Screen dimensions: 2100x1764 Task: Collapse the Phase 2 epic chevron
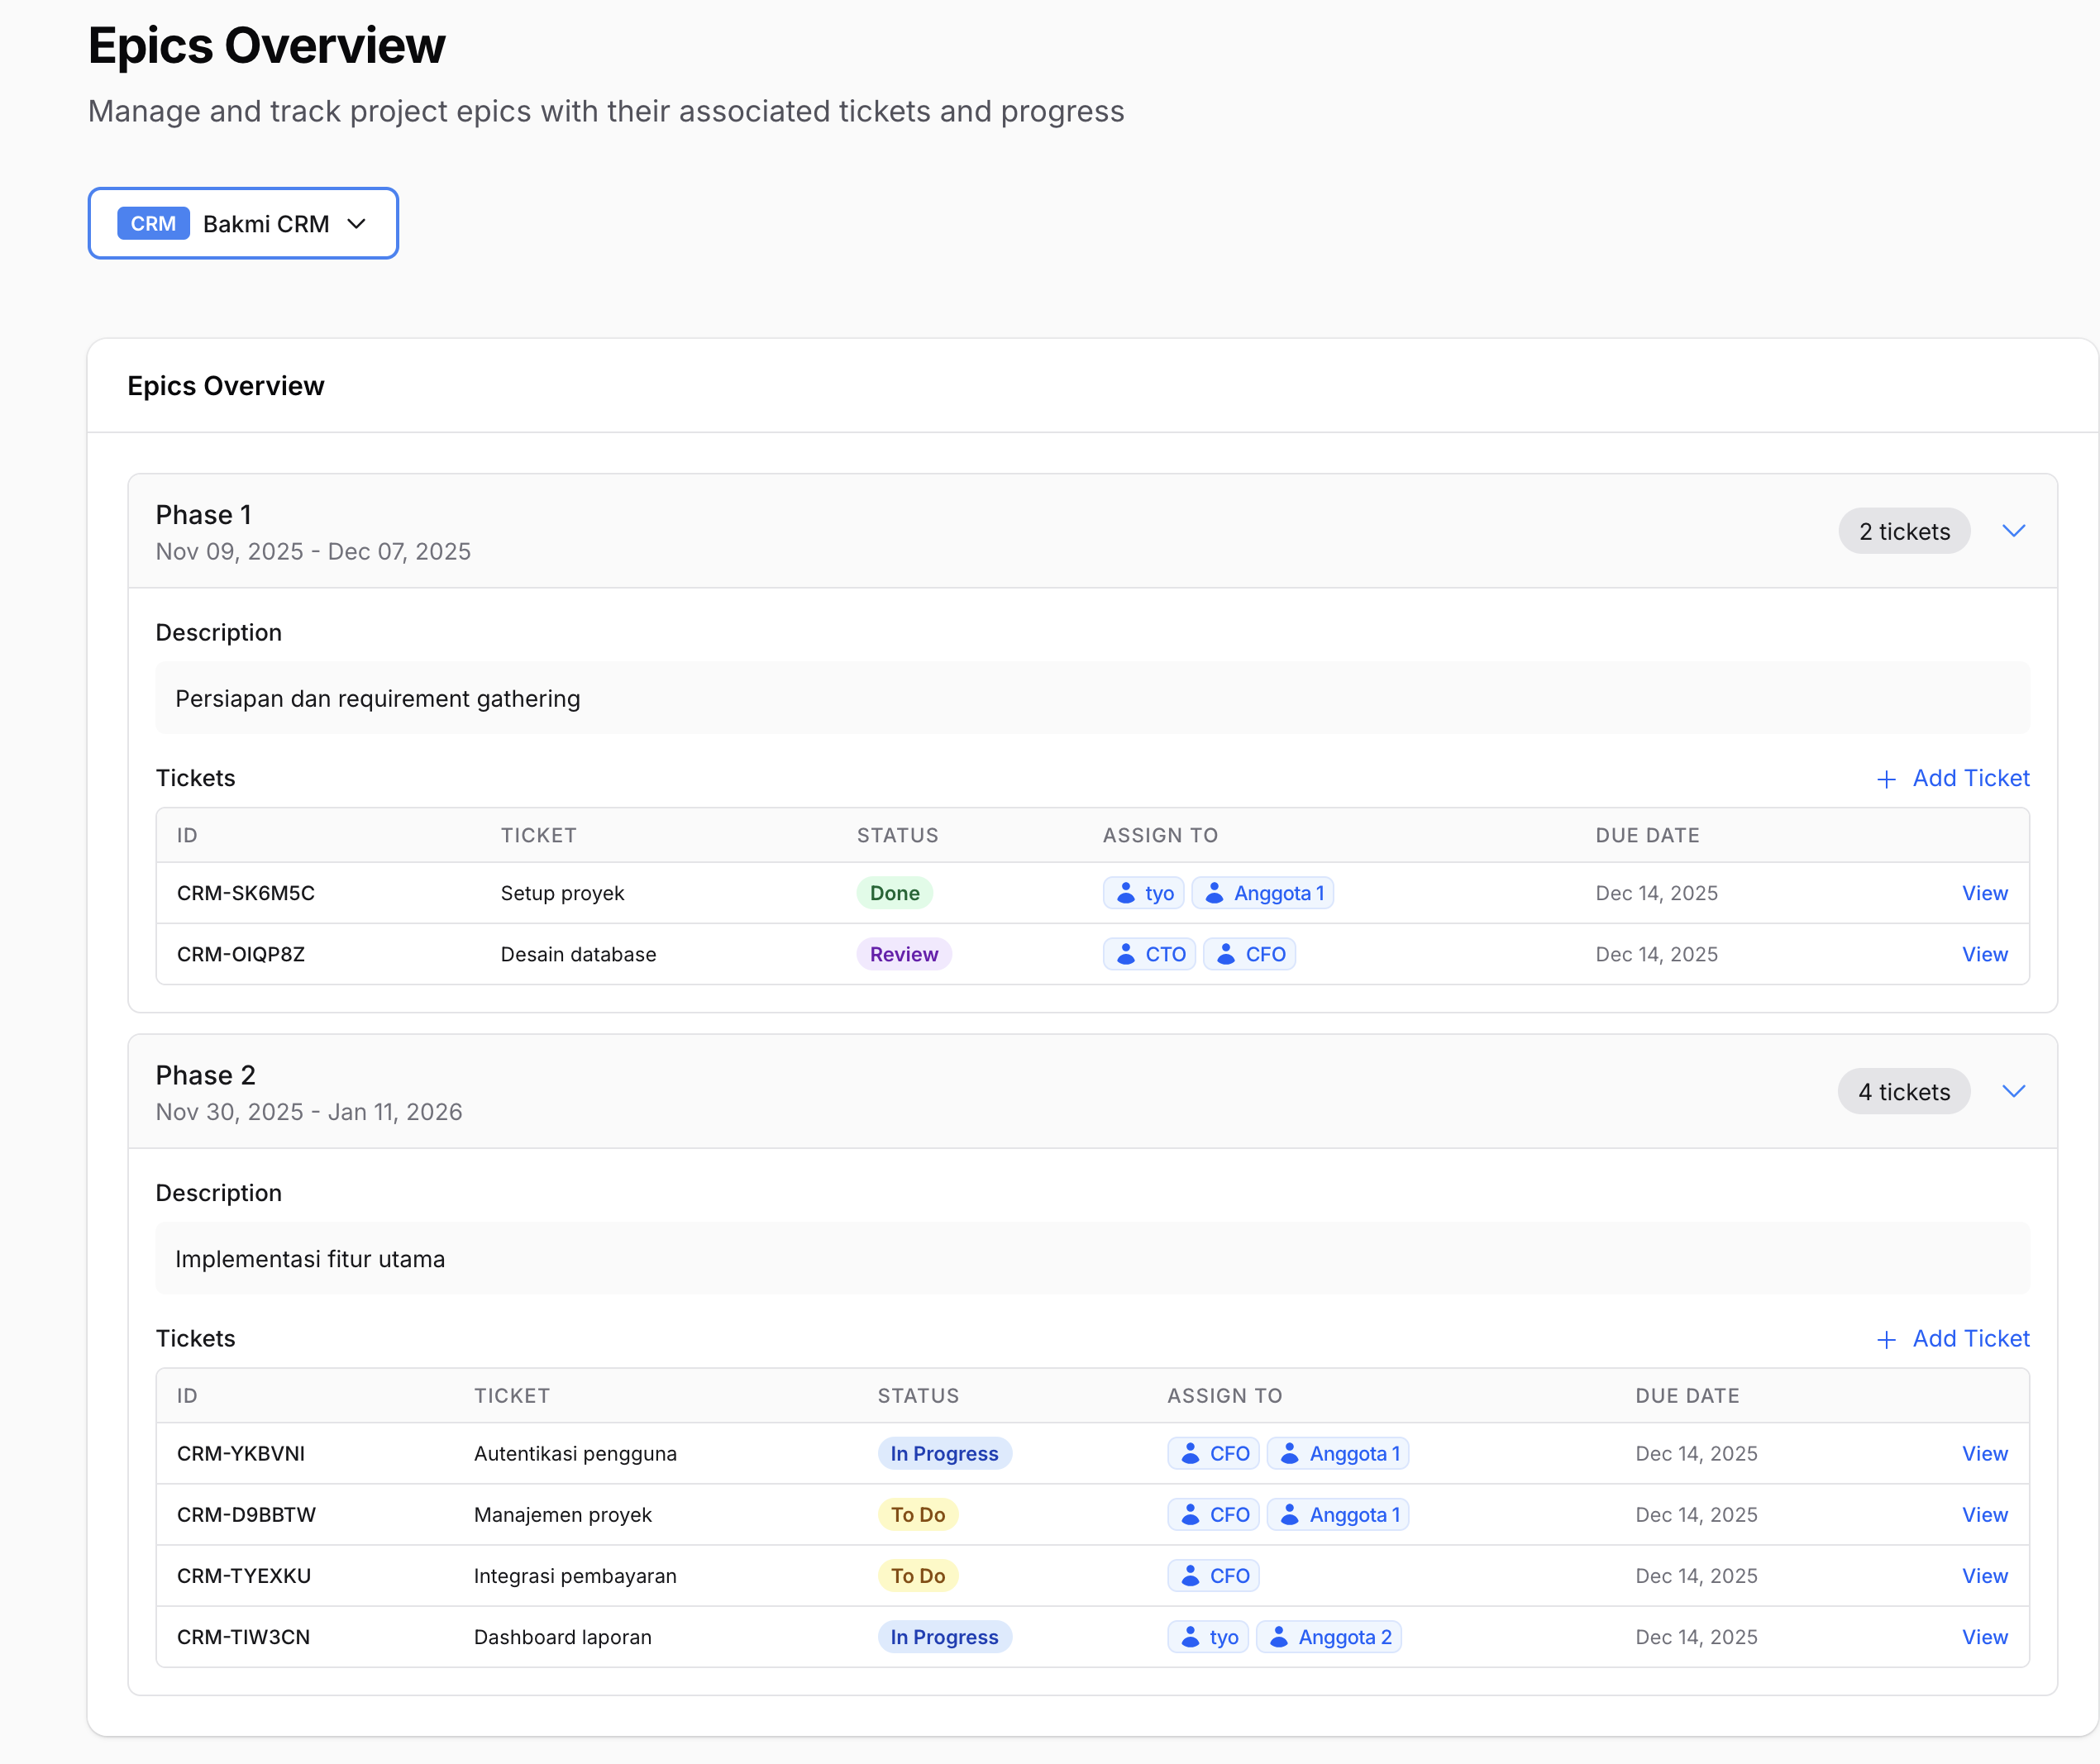(x=2013, y=1091)
